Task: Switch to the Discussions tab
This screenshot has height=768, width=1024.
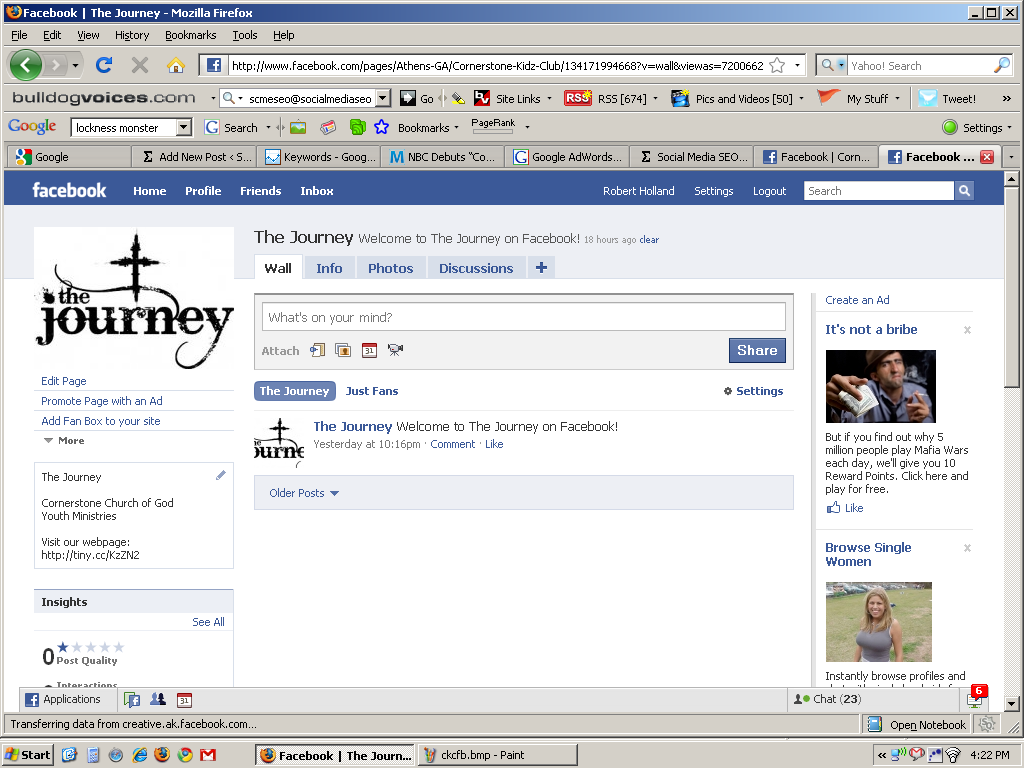Action: (476, 268)
